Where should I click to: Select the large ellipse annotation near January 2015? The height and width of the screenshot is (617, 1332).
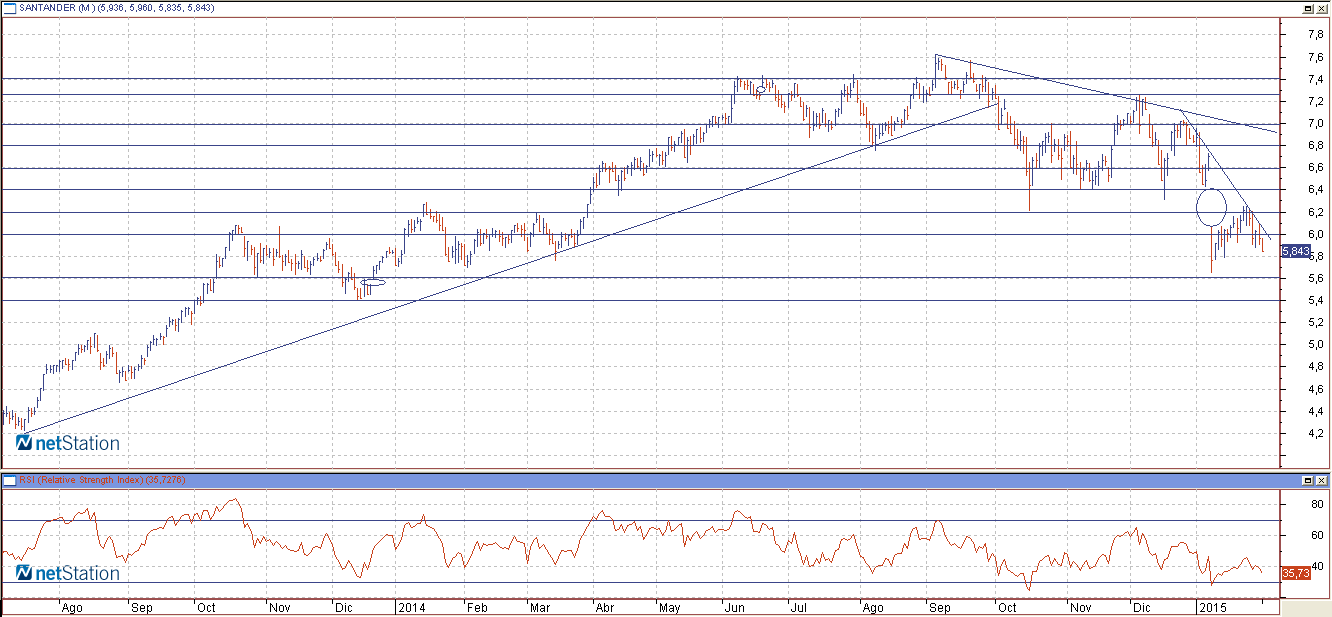[1211, 207]
